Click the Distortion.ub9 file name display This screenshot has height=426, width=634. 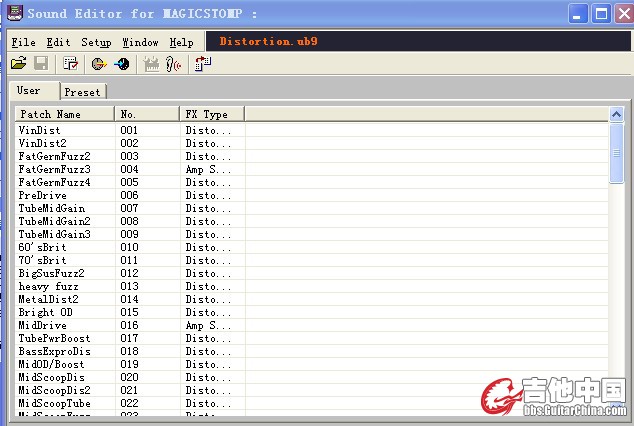268,41
